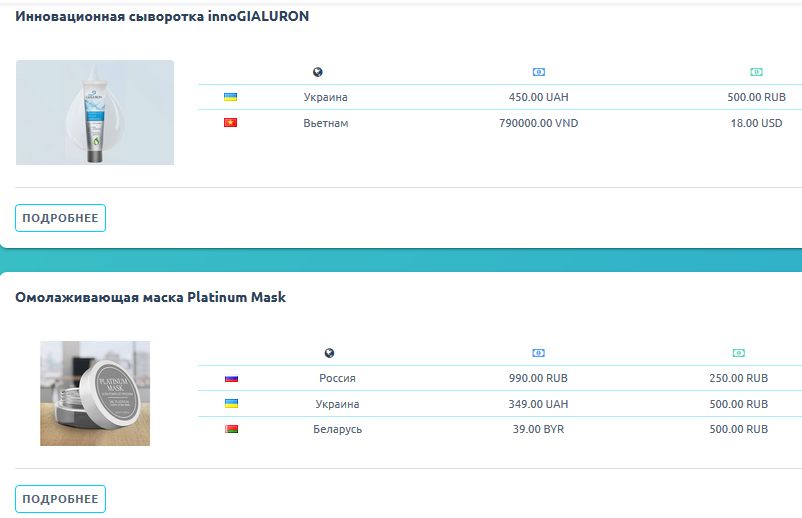Click the Ukraine flag in Platinum Mask table
This screenshot has height=518, width=802.
point(232,403)
